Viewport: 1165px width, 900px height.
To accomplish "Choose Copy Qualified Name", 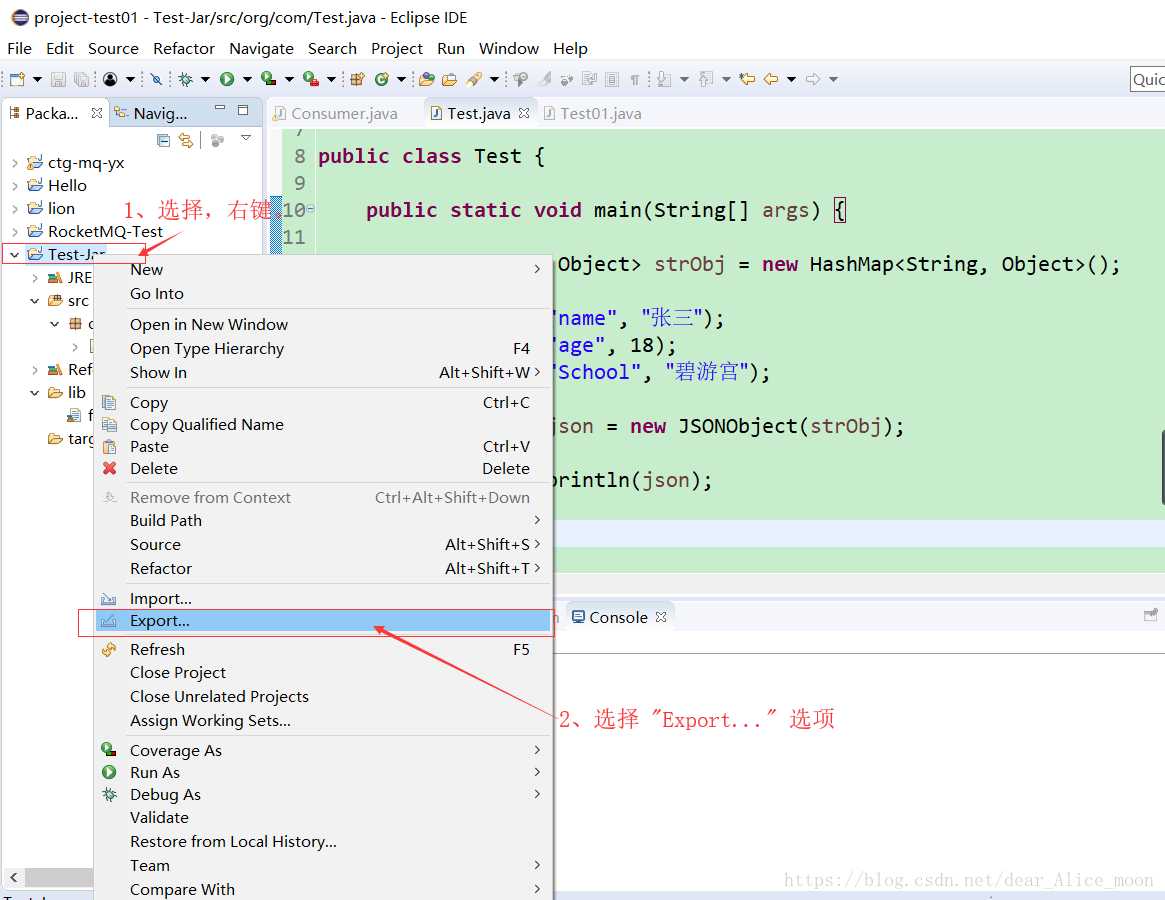I will [x=325, y=424].
